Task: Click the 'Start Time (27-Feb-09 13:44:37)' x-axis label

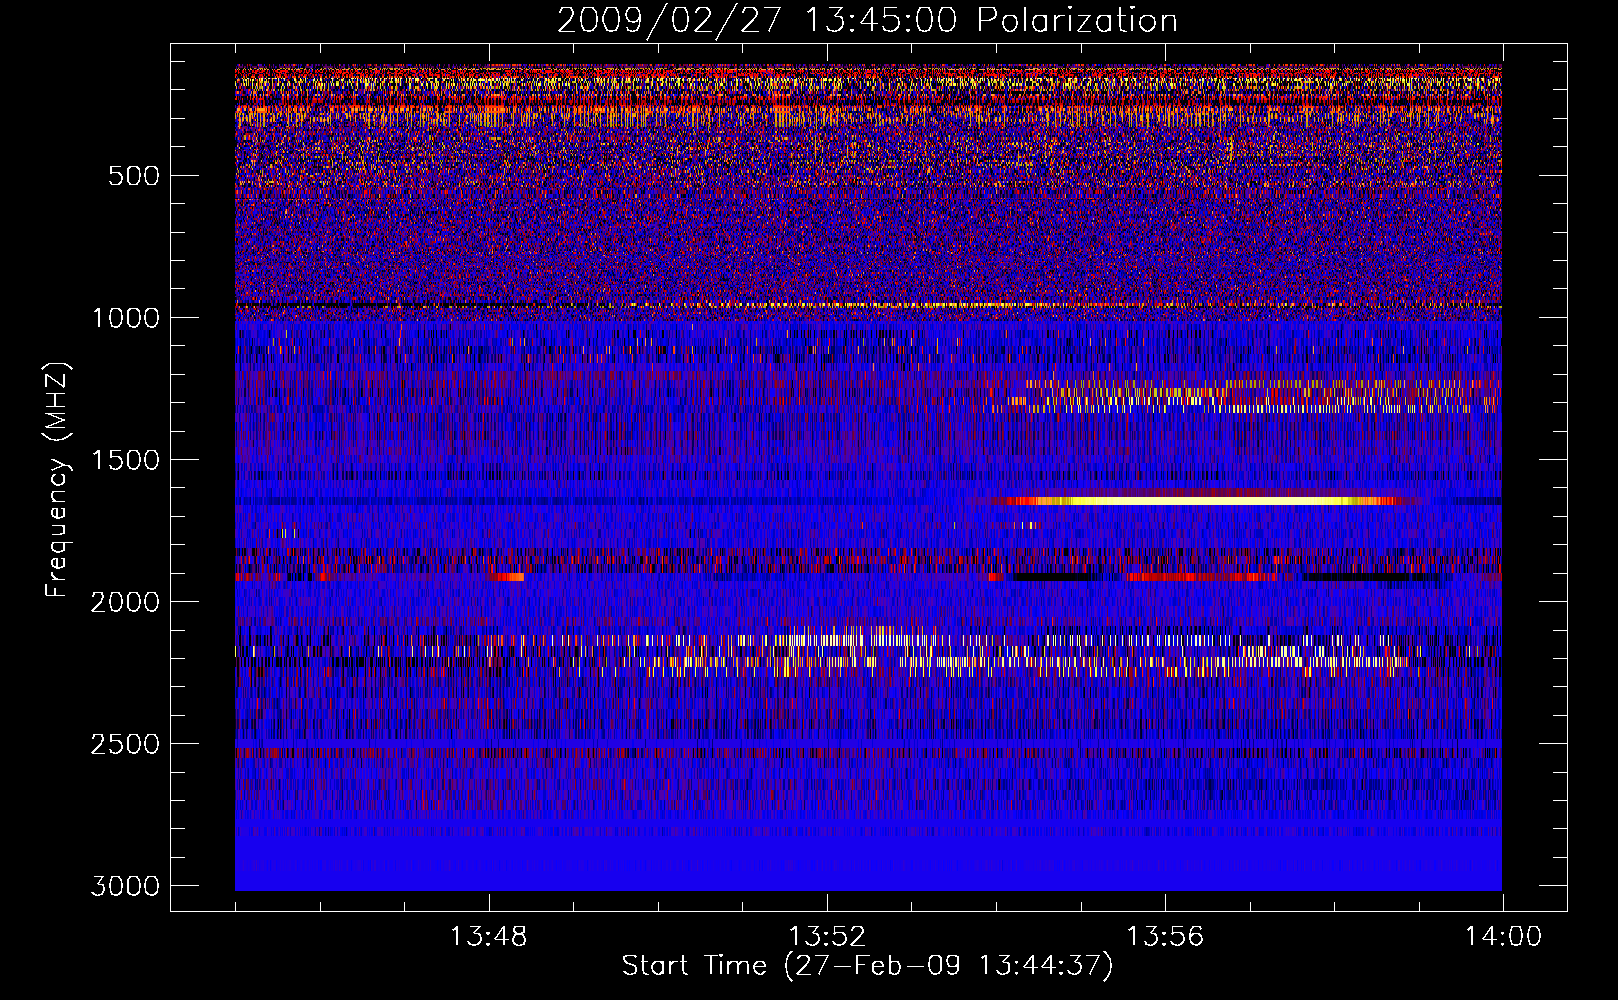Action: (x=867, y=966)
